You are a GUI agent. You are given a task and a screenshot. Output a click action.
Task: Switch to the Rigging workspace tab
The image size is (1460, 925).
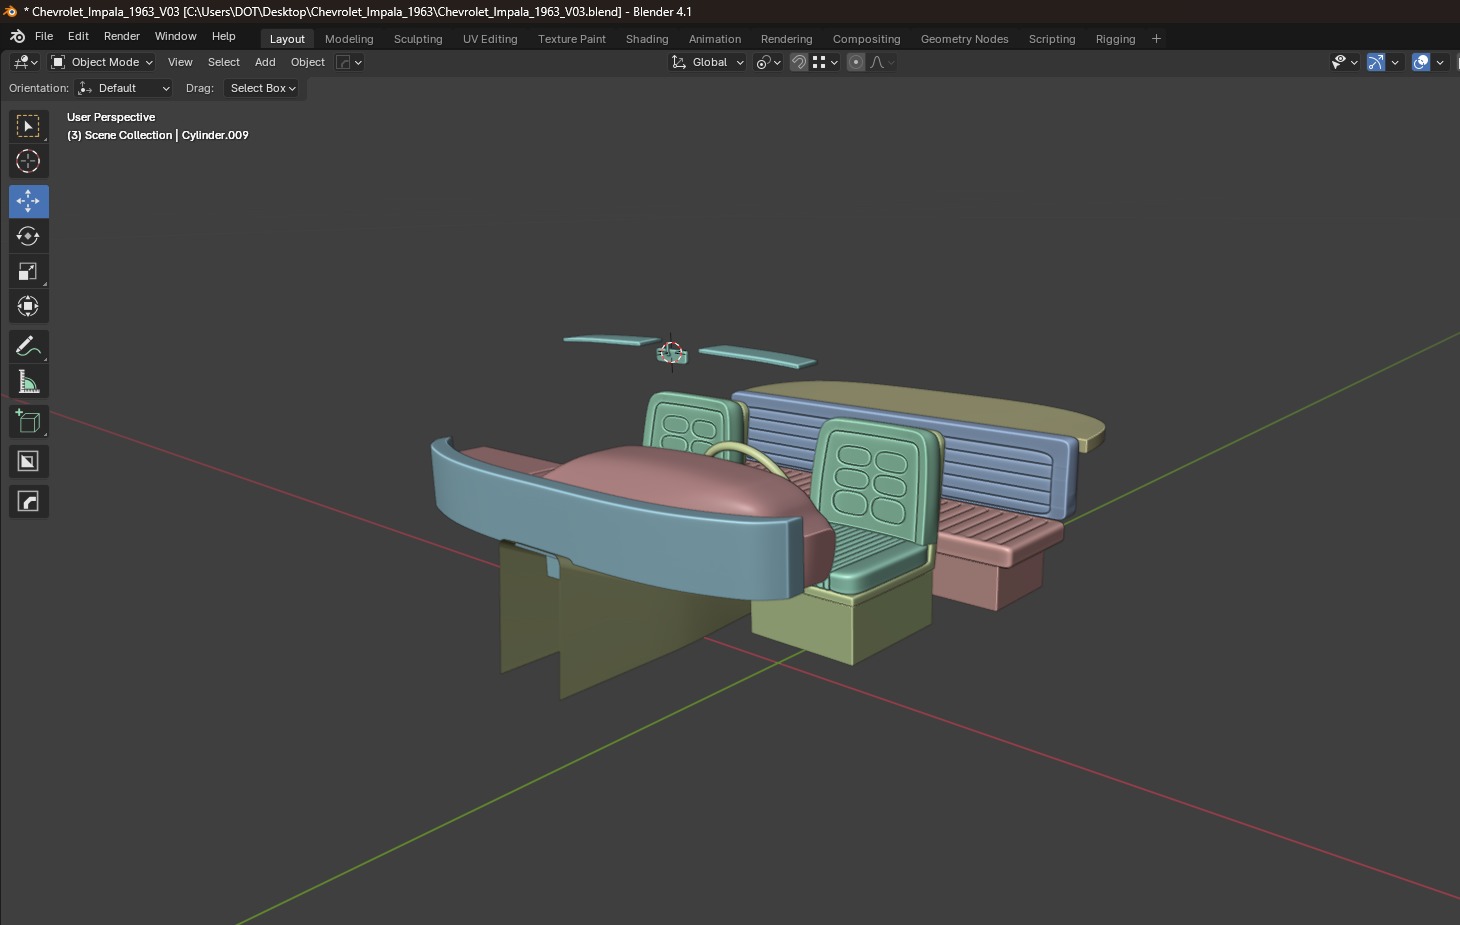pyautogui.click(x=1115, y=39)
